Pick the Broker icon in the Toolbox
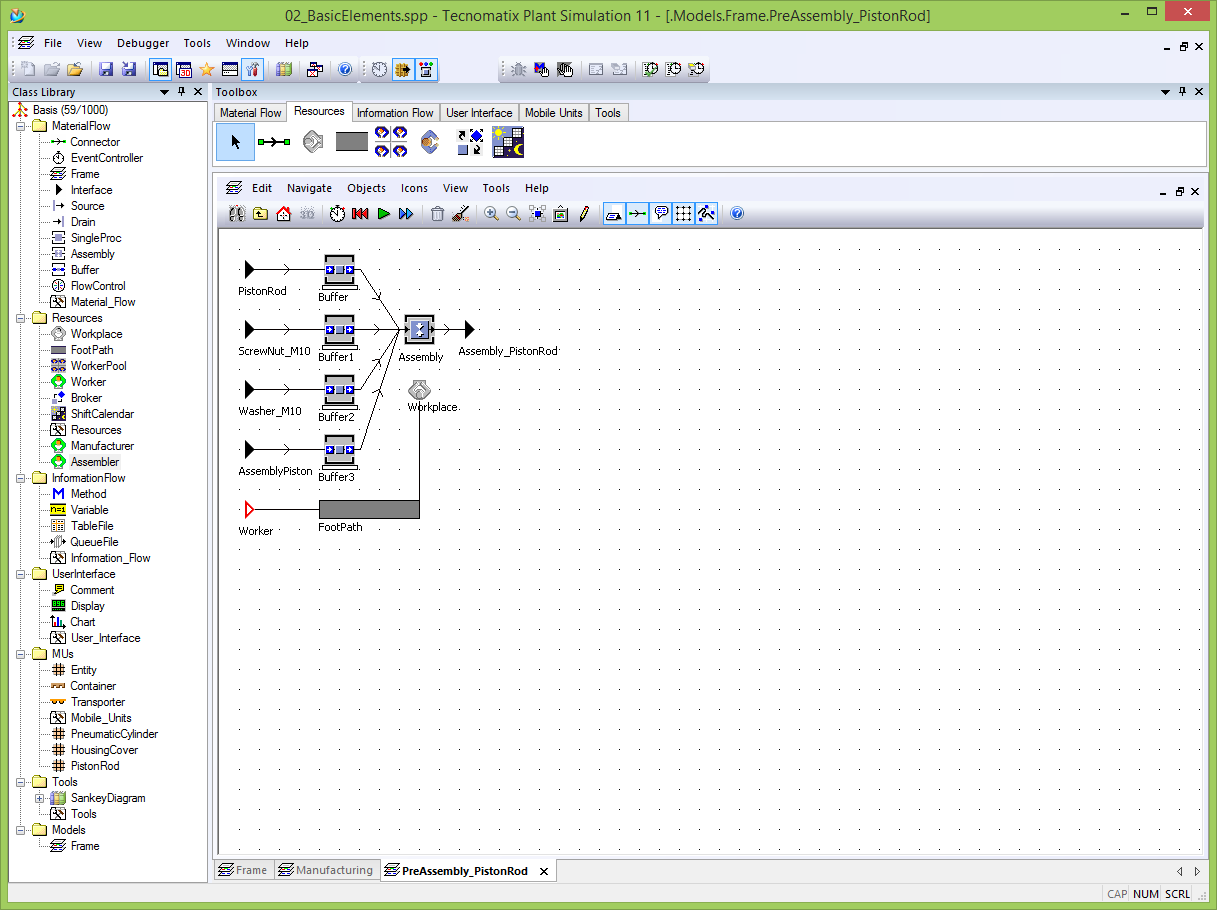This screenshot has height=910, width=1217. pyautogui.click(x=470, y=142)
